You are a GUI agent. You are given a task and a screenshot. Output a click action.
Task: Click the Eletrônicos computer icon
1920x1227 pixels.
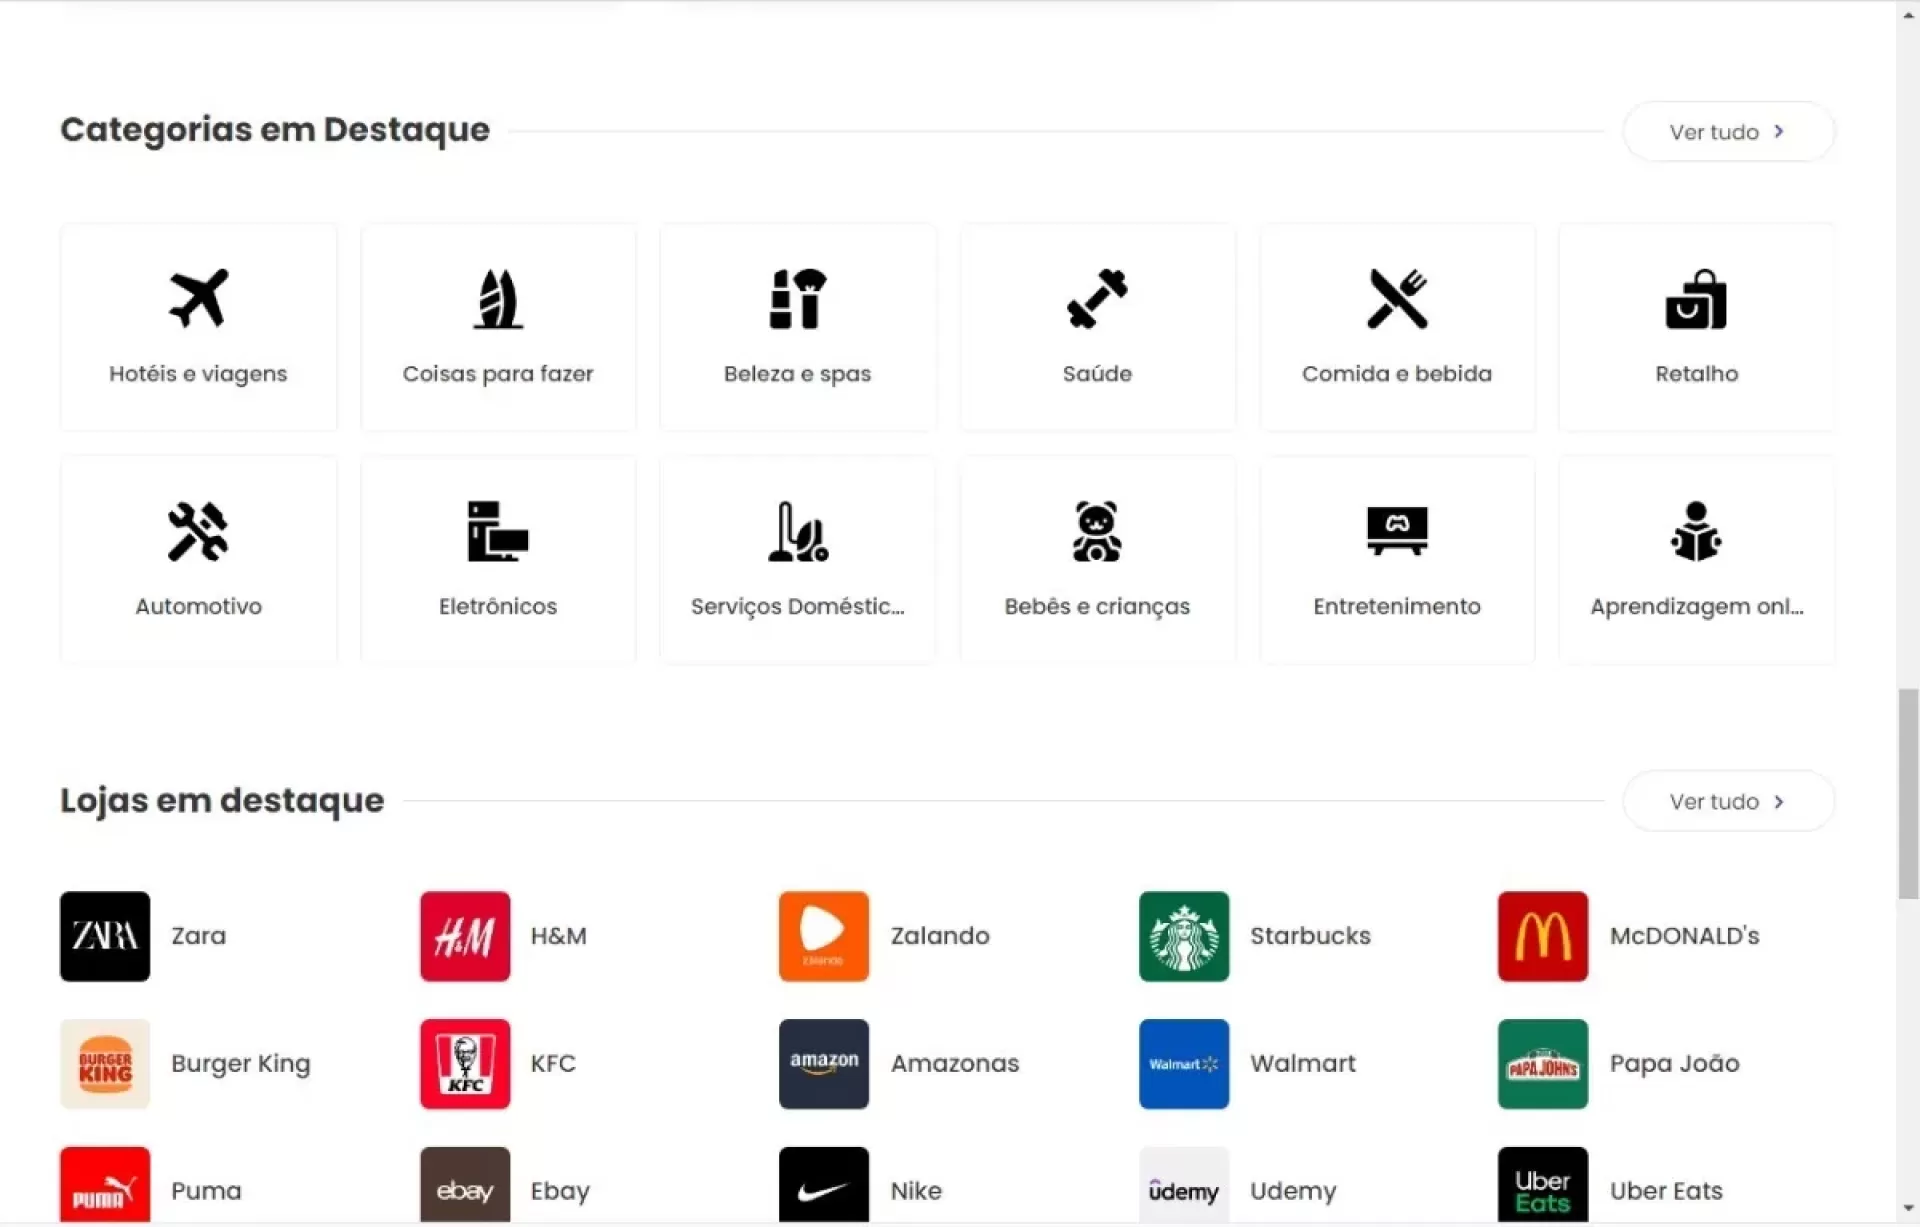[498, 531]
